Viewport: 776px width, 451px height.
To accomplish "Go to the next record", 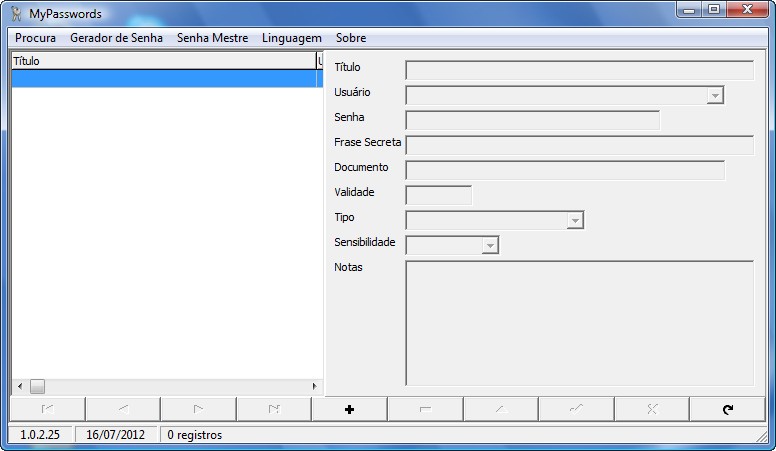I will coord(198,409).
